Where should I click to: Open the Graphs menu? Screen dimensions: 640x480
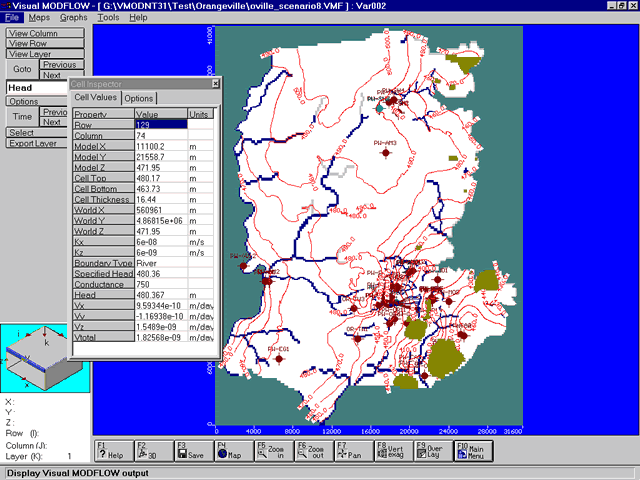73,18
